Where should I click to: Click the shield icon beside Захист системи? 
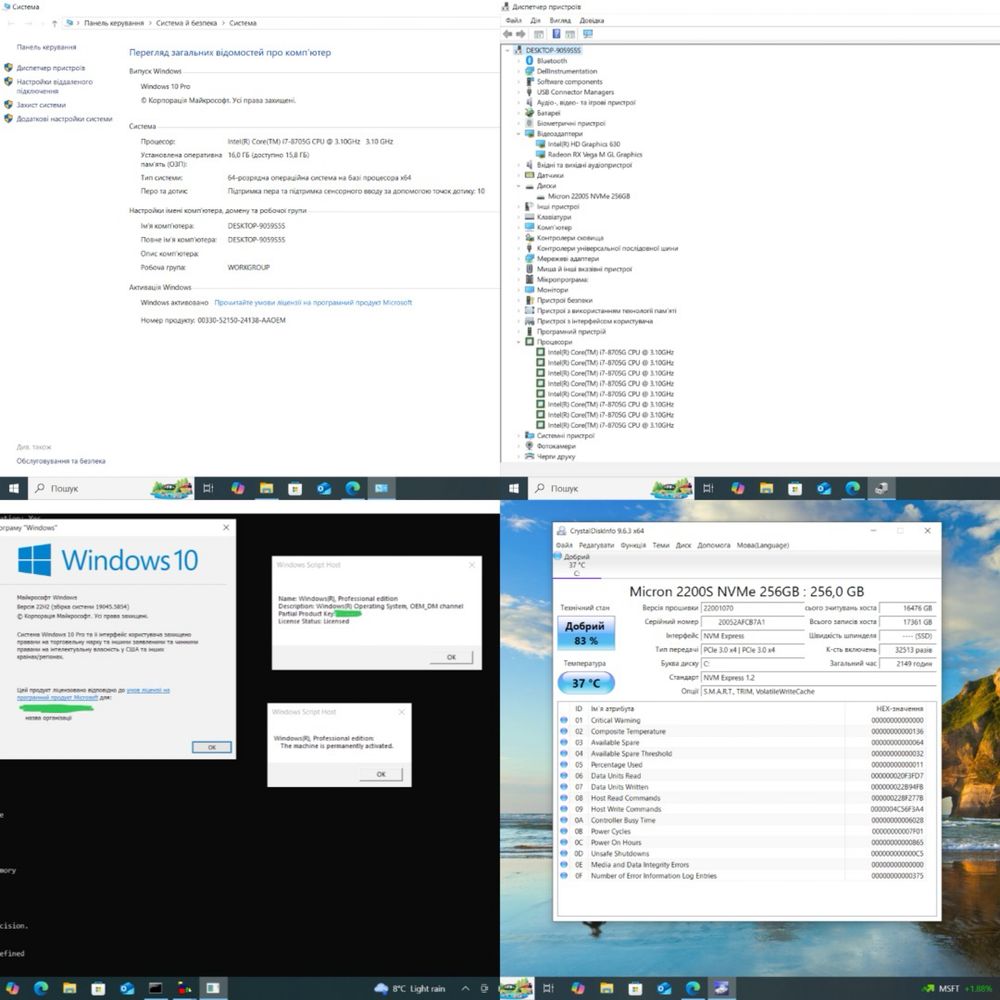coord(8,105)
